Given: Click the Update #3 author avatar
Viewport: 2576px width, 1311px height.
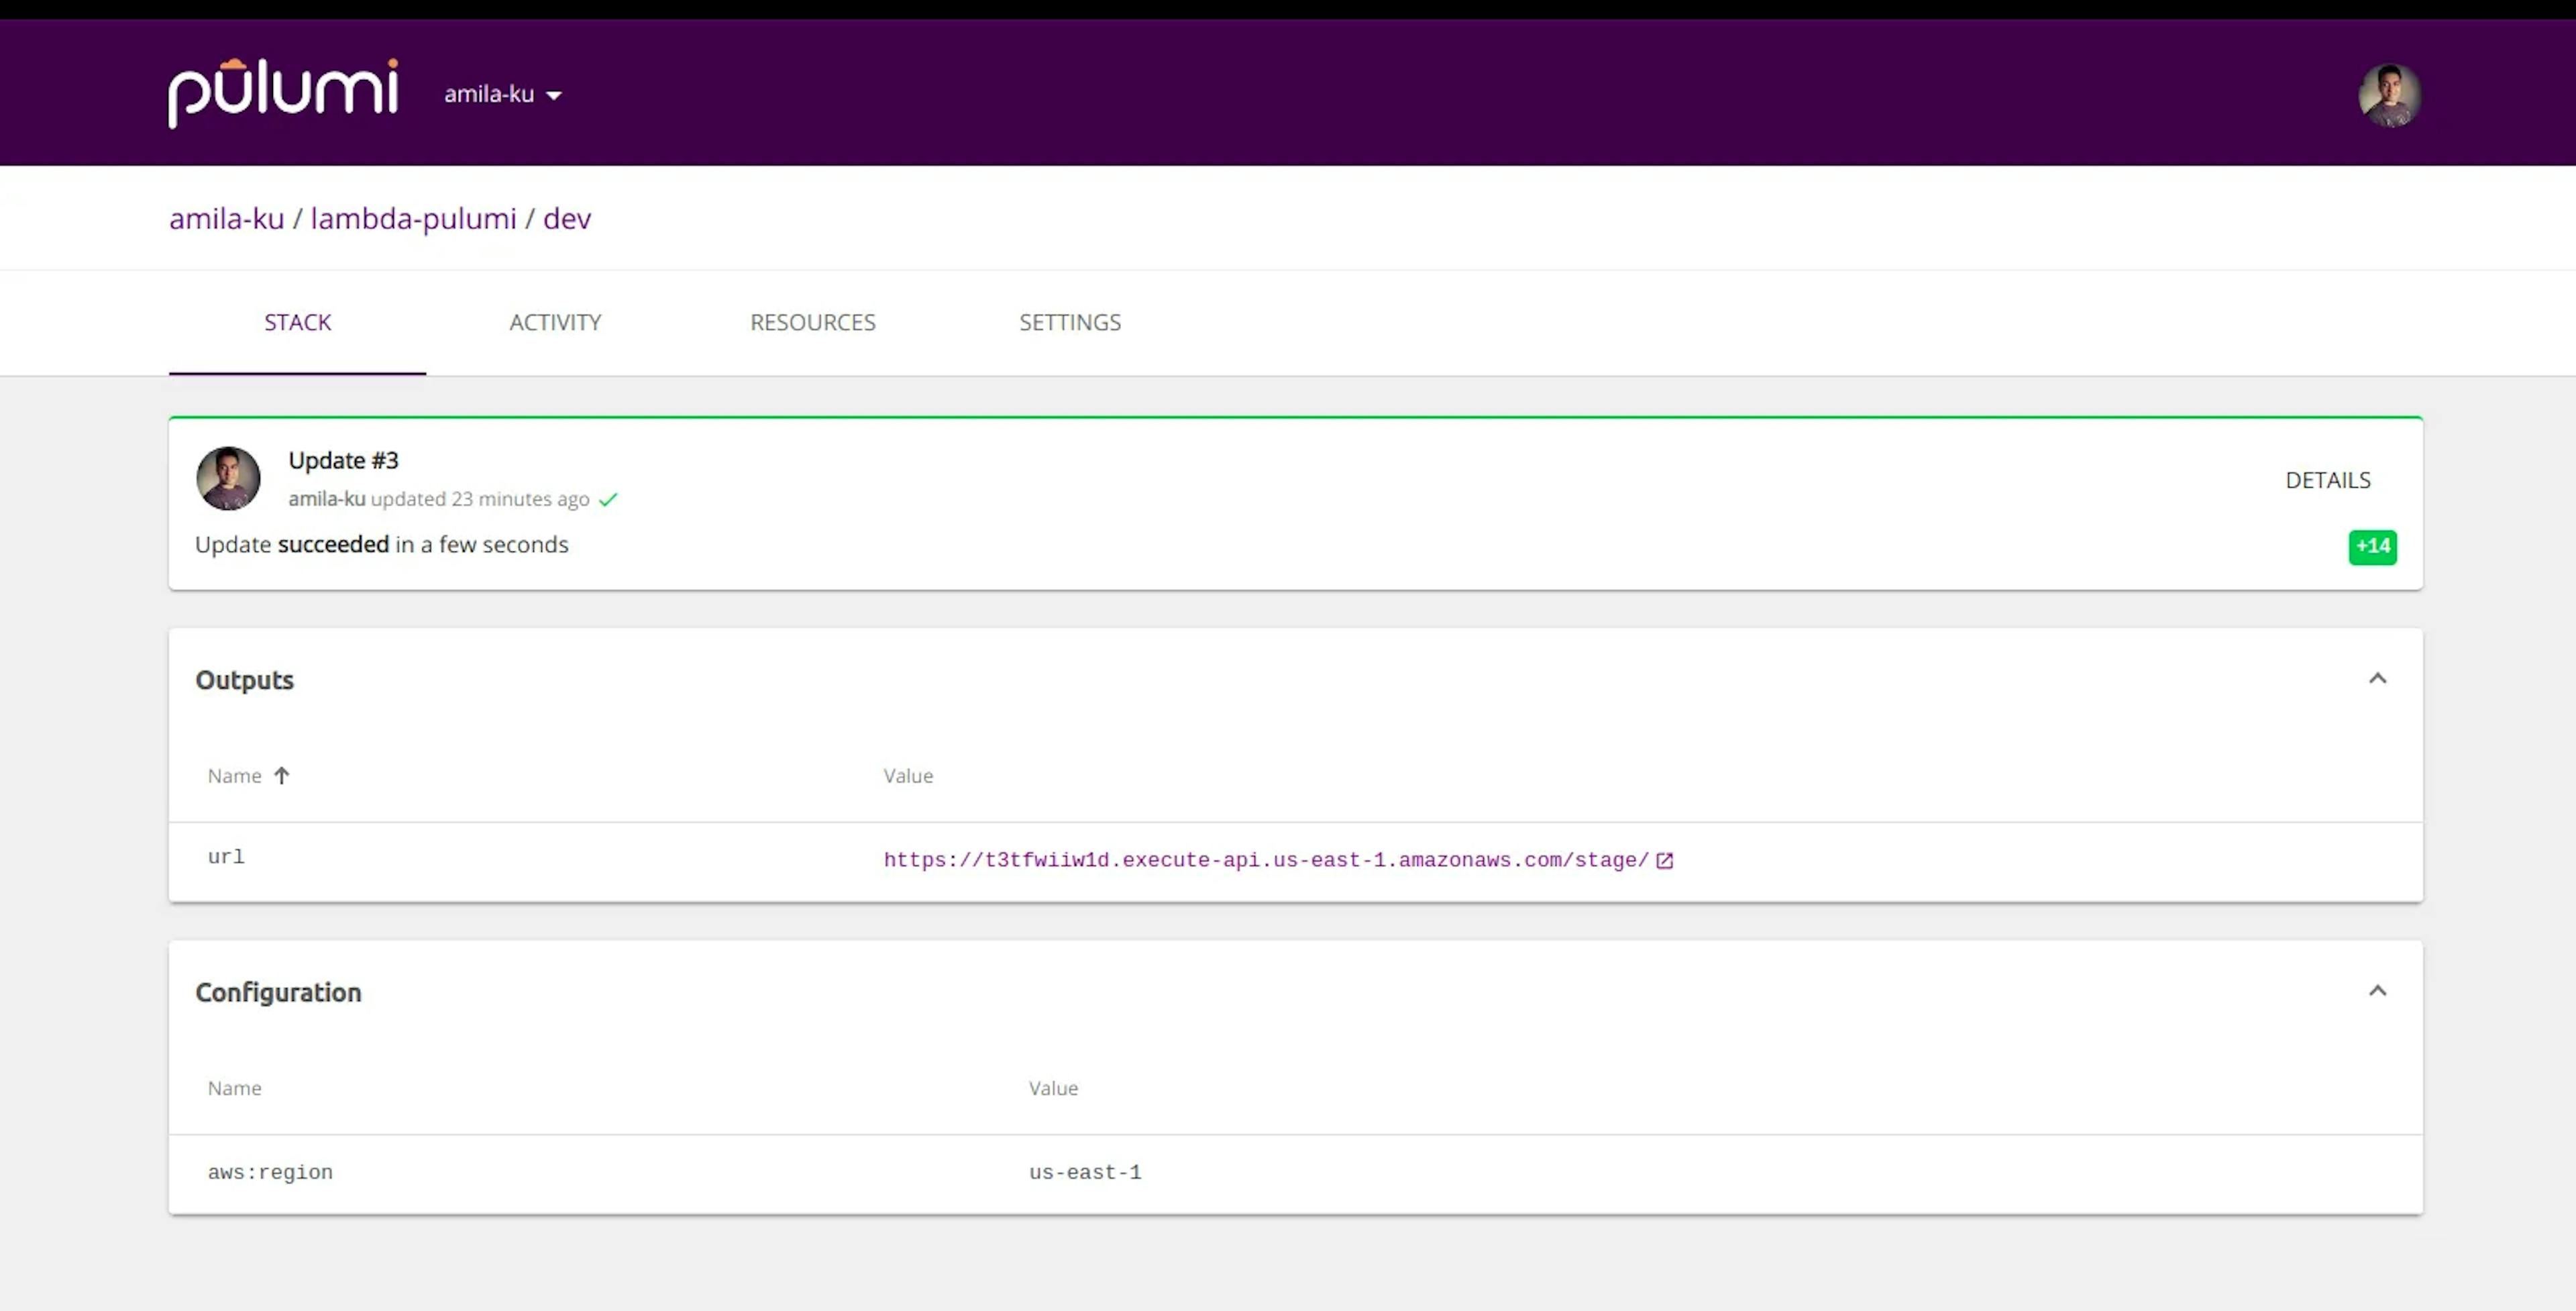Looking at the screenshot, I should [x=228, y=478].
